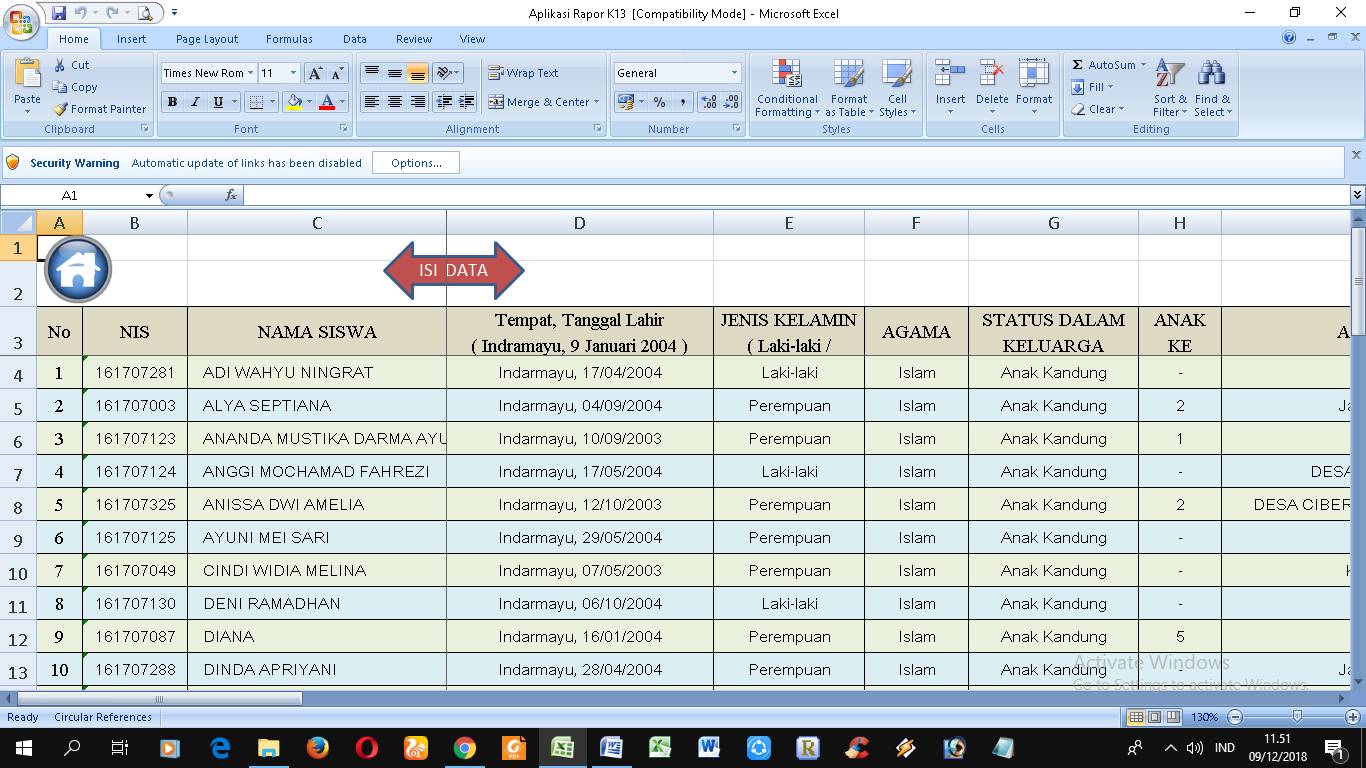Switch to the Page Layout ribbon tab
Screen dimensions: 1366x768
tap(207, 39)
